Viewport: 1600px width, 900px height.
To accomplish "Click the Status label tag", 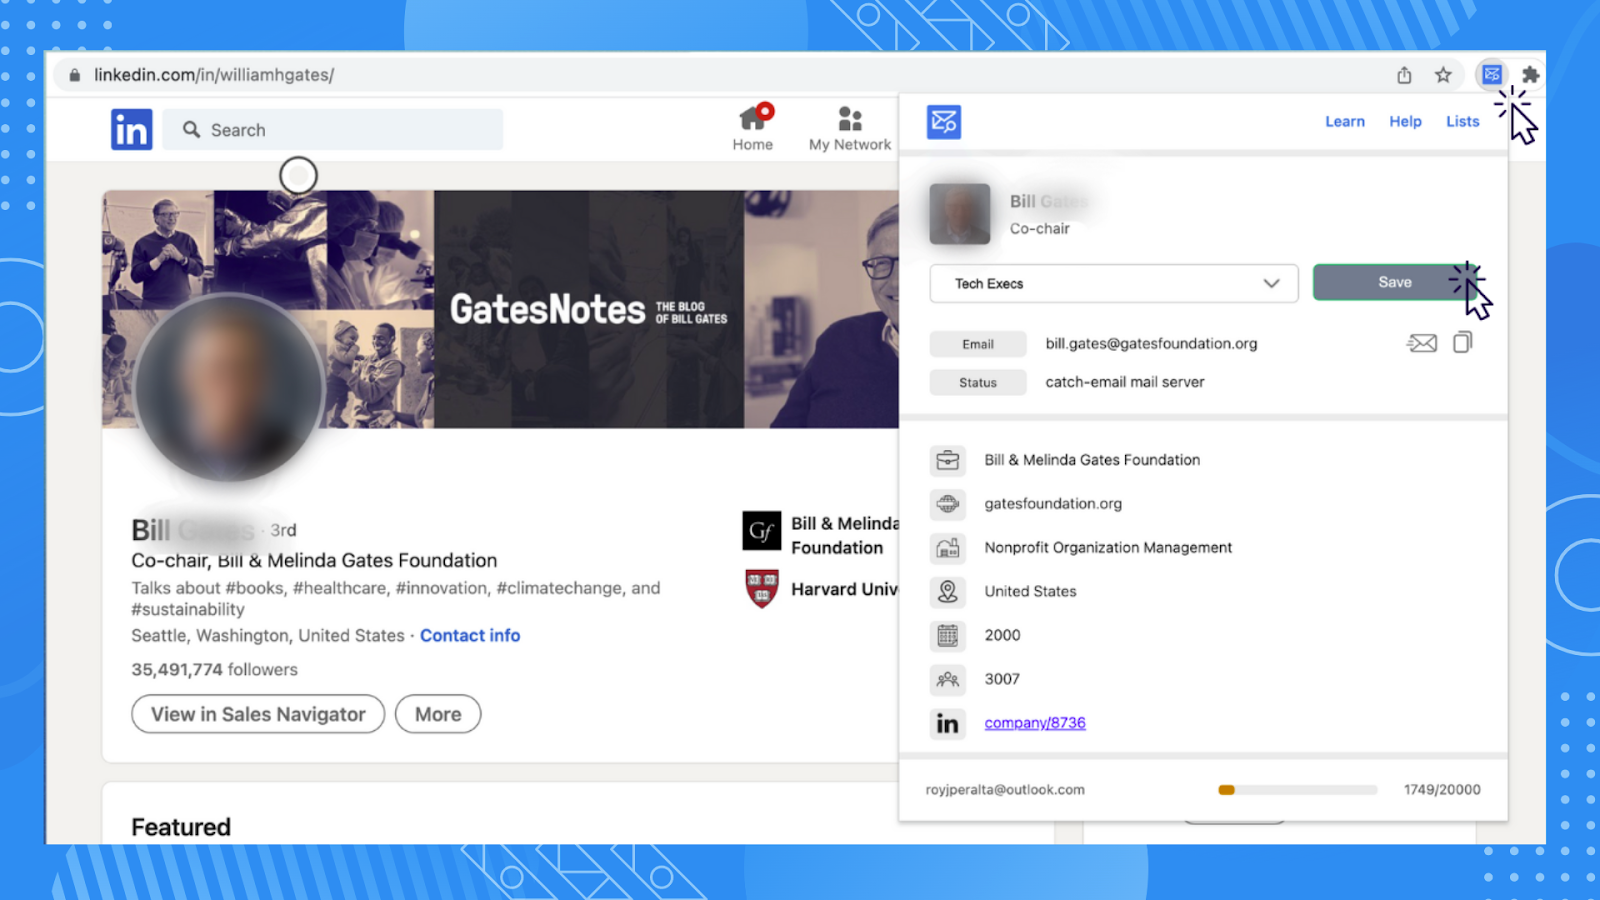I will coord(978,382).
